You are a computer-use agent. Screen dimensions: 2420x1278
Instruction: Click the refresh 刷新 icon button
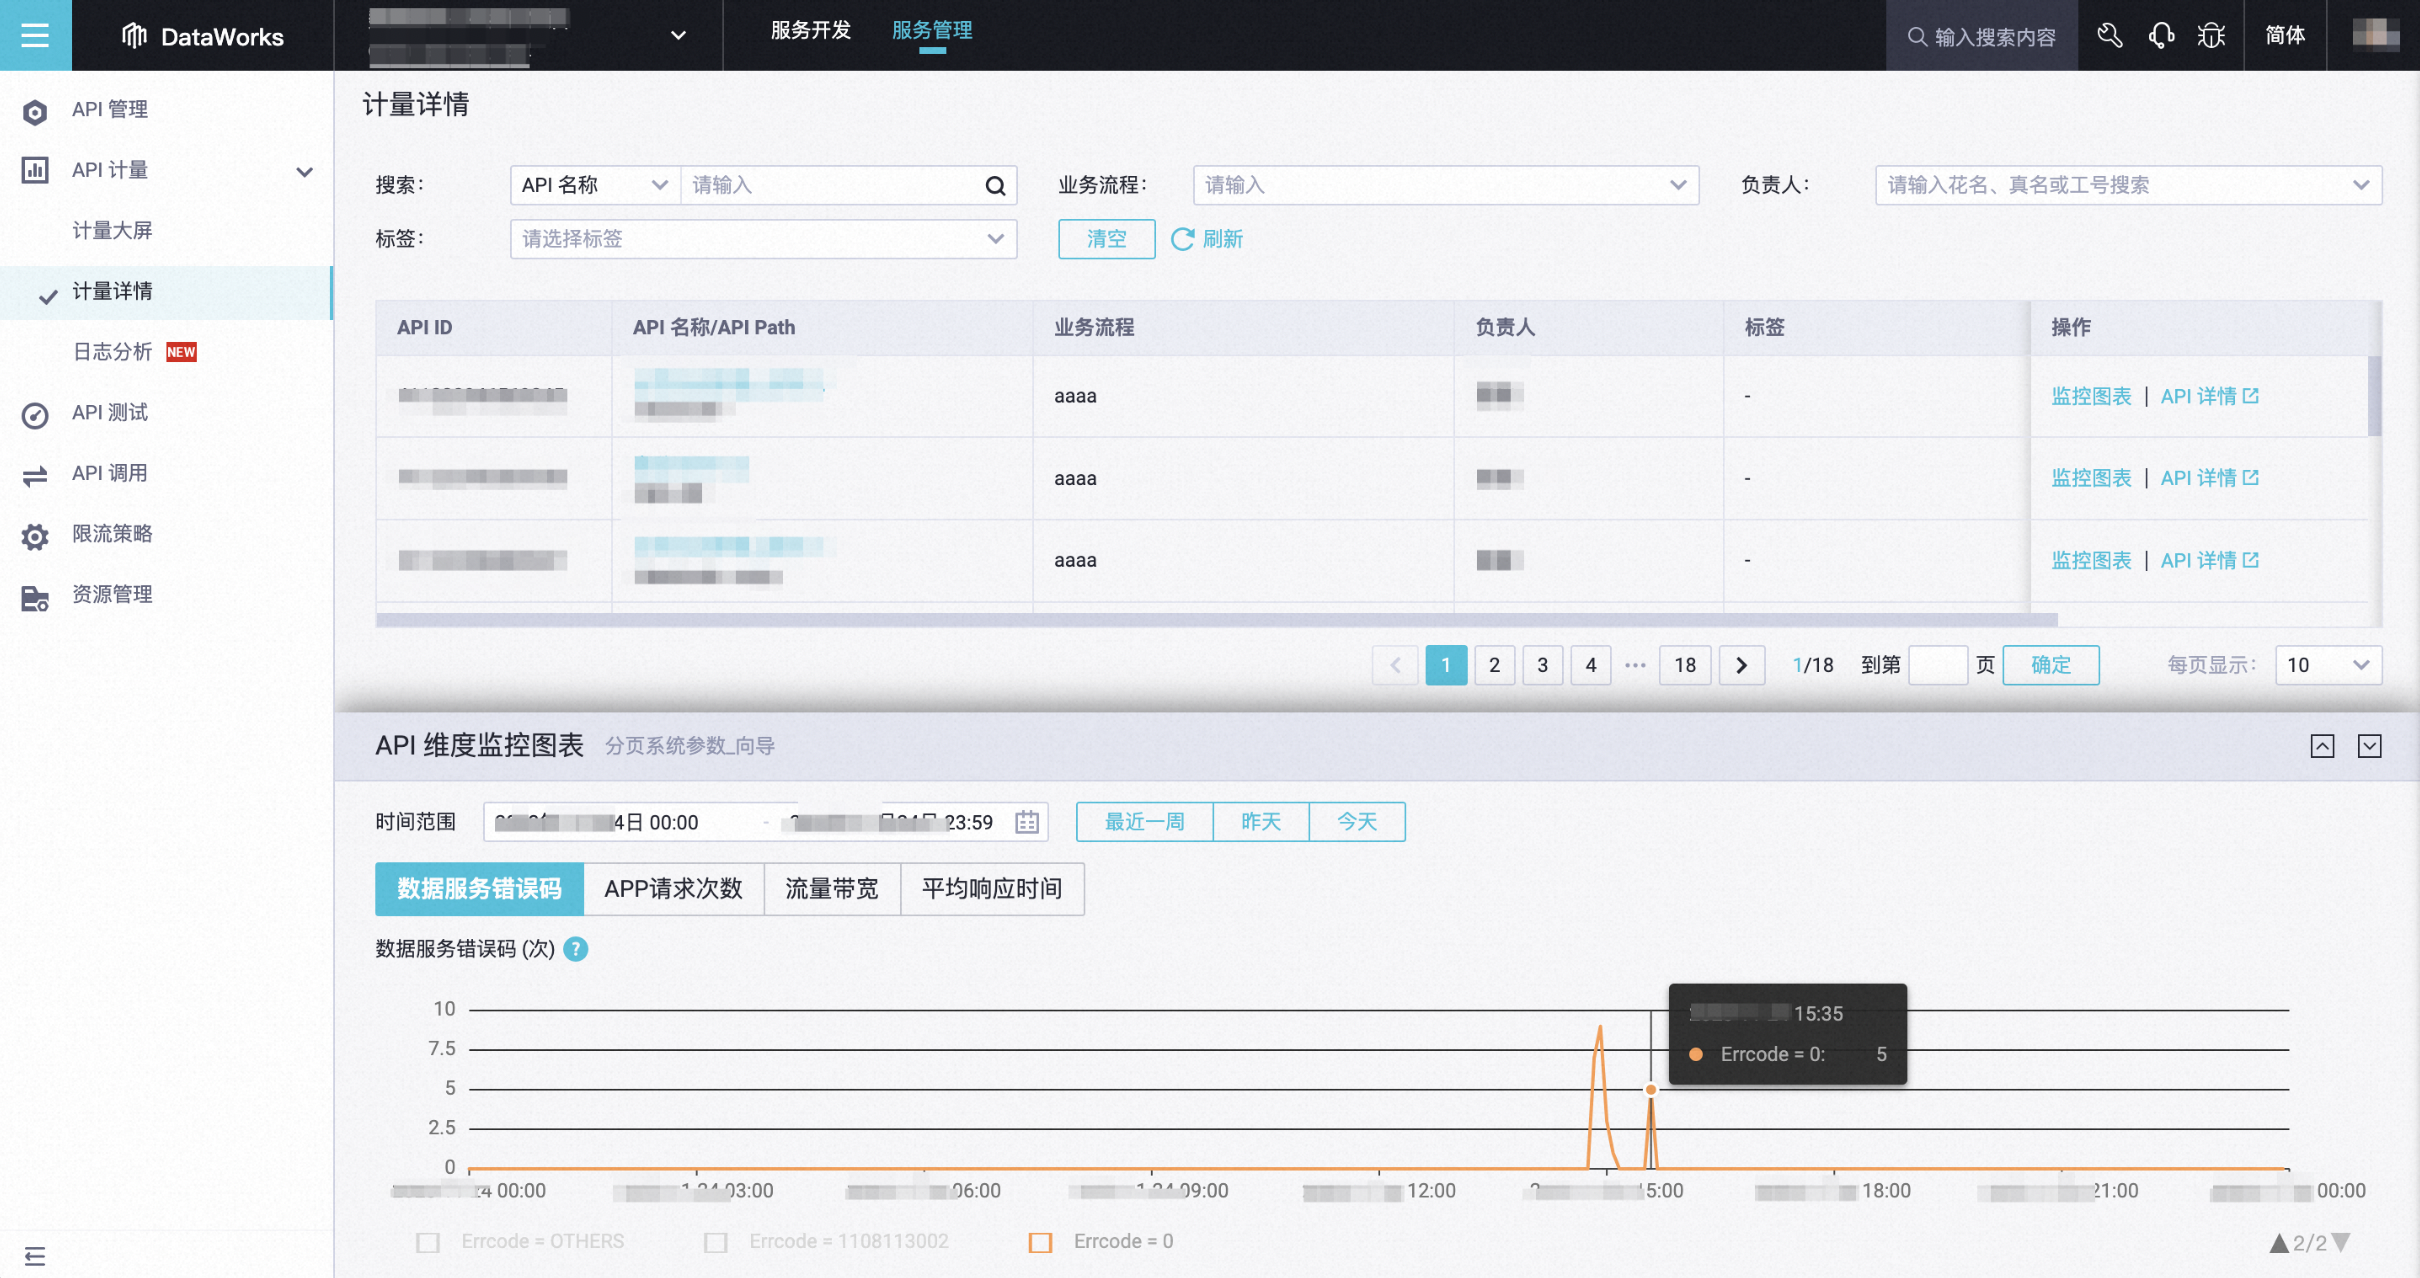pyautogui.click(x=1207, y=239)
